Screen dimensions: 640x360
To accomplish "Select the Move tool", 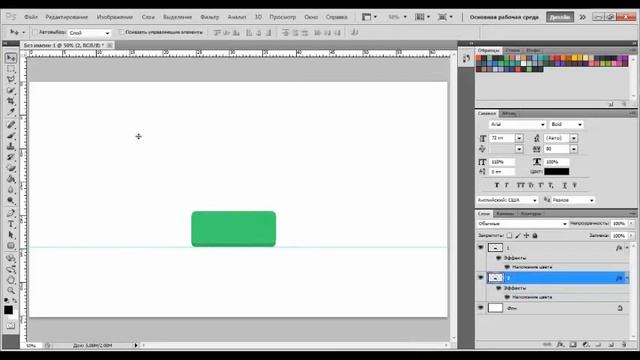I will (11, 58).
